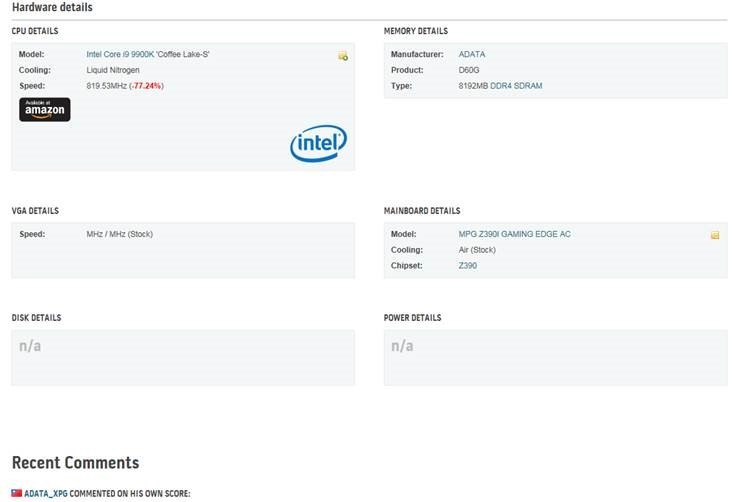
Task: Click the COMMENTED ON HIS OWN SCORE text
Action: 130,494
